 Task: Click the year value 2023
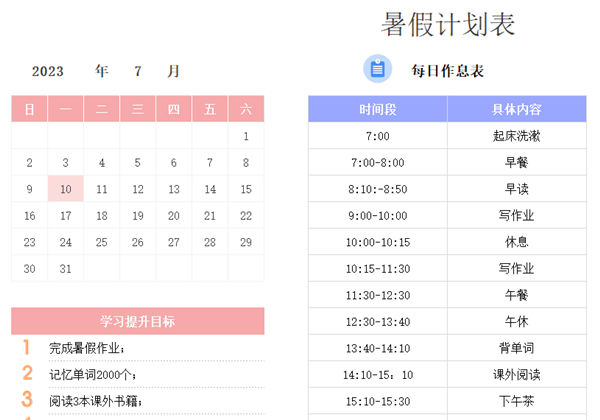tap(47, 71)
